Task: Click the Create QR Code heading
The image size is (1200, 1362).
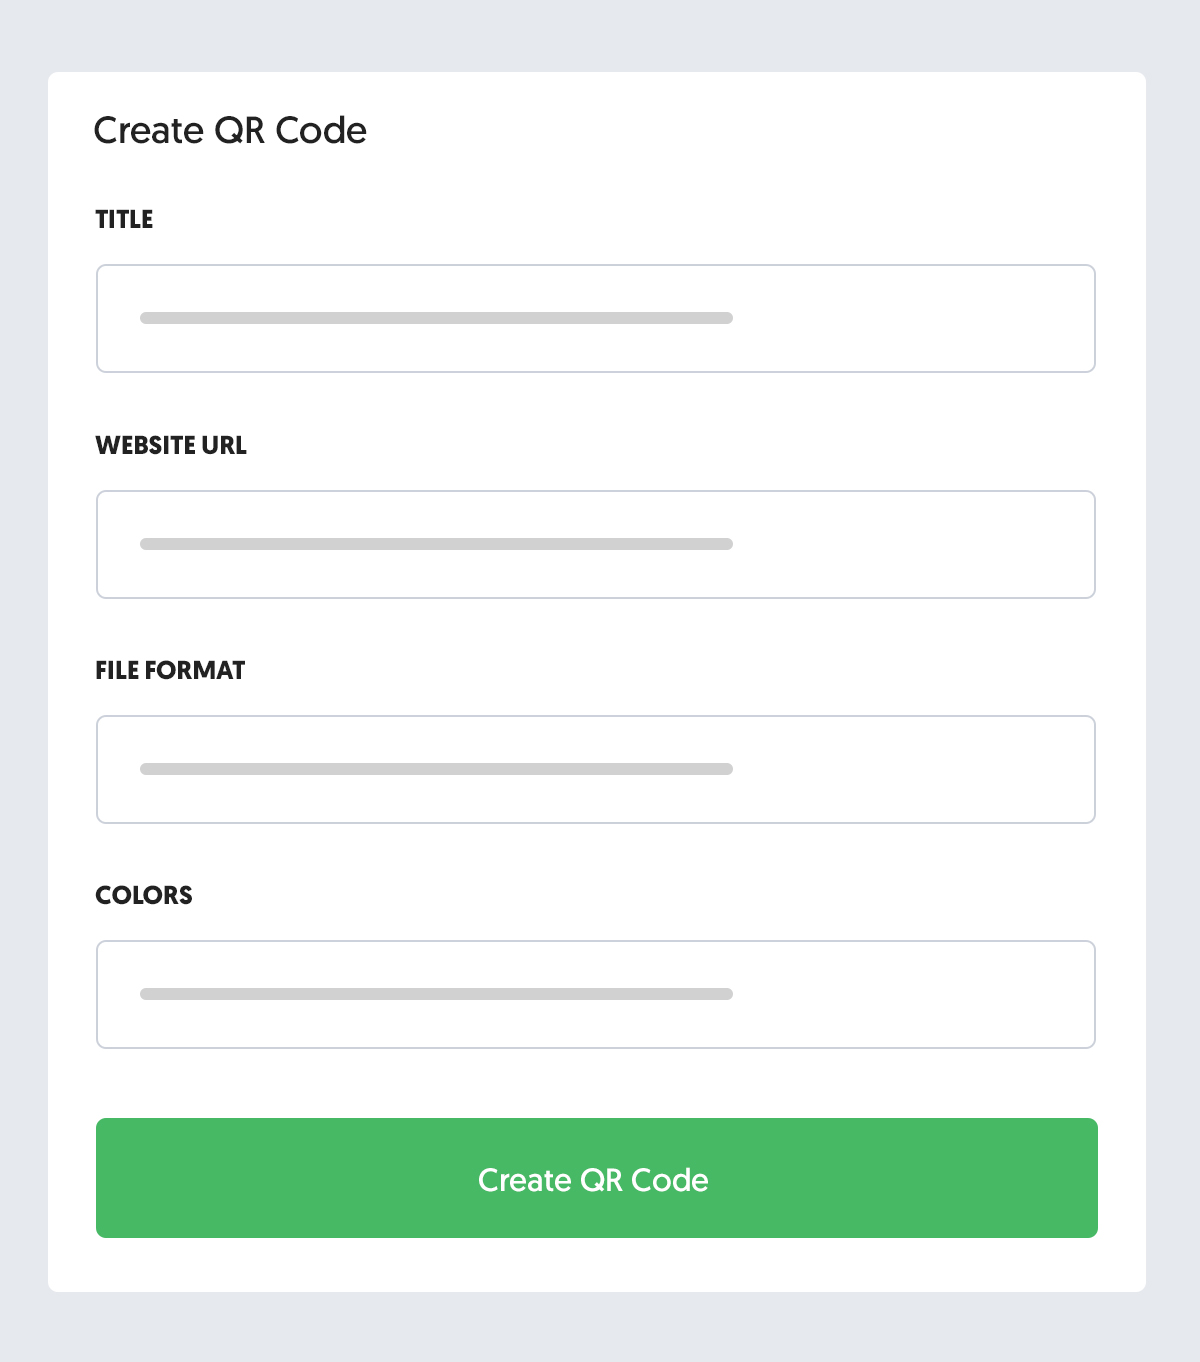Action: click(230, 131)
